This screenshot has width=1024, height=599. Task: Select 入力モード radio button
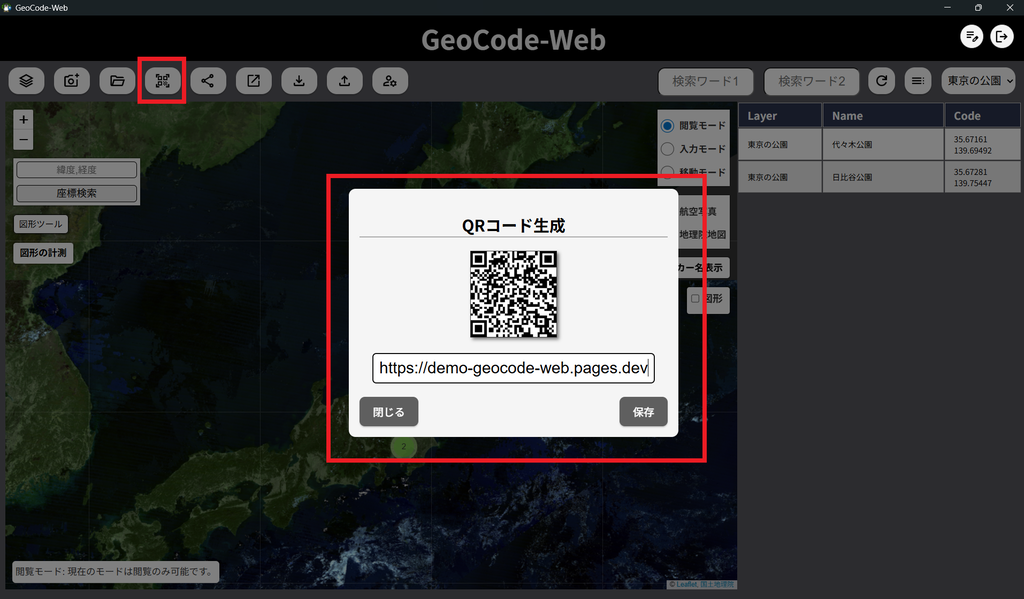click(667, 149)
